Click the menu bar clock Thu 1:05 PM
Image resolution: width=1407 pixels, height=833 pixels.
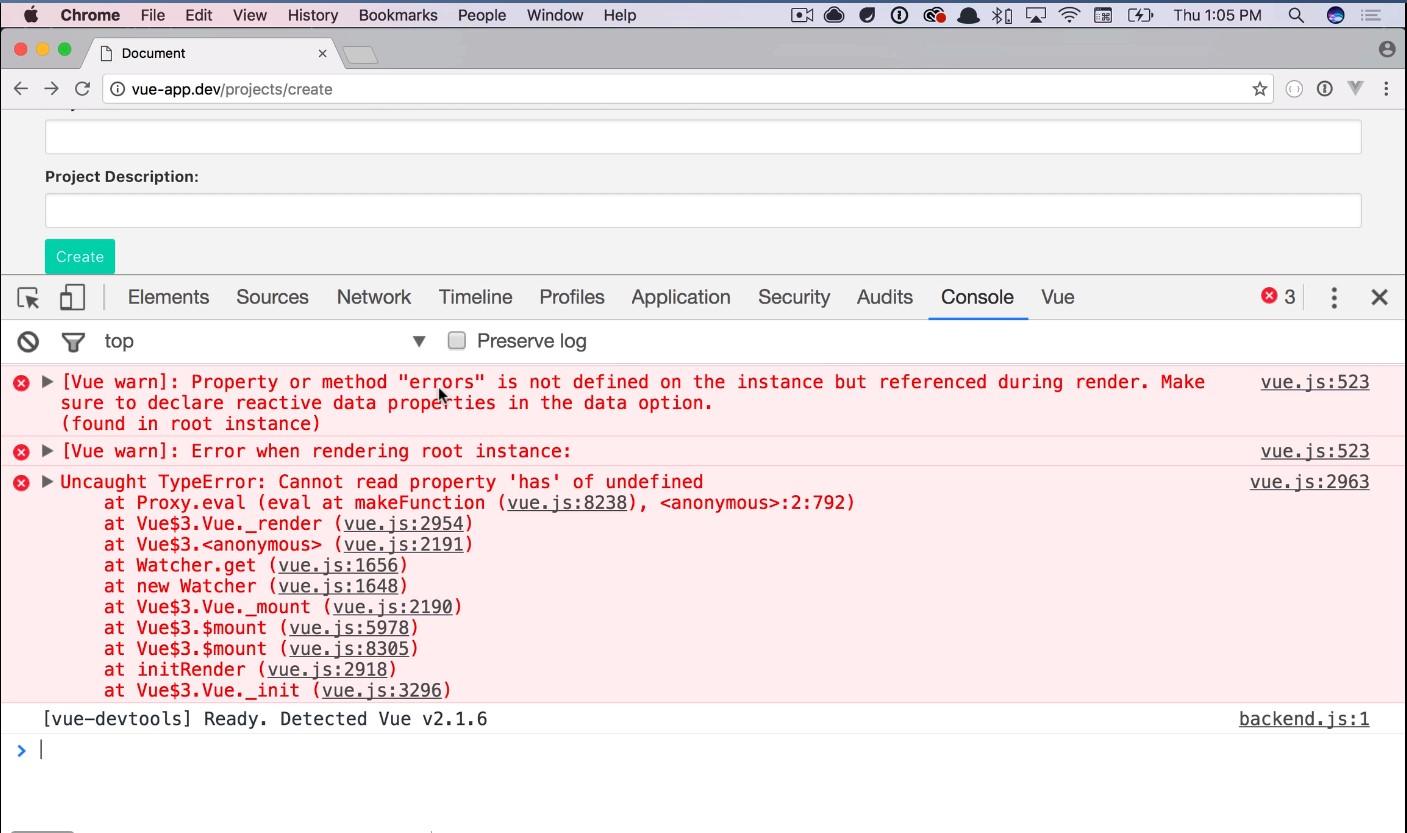pos(1217,15)
